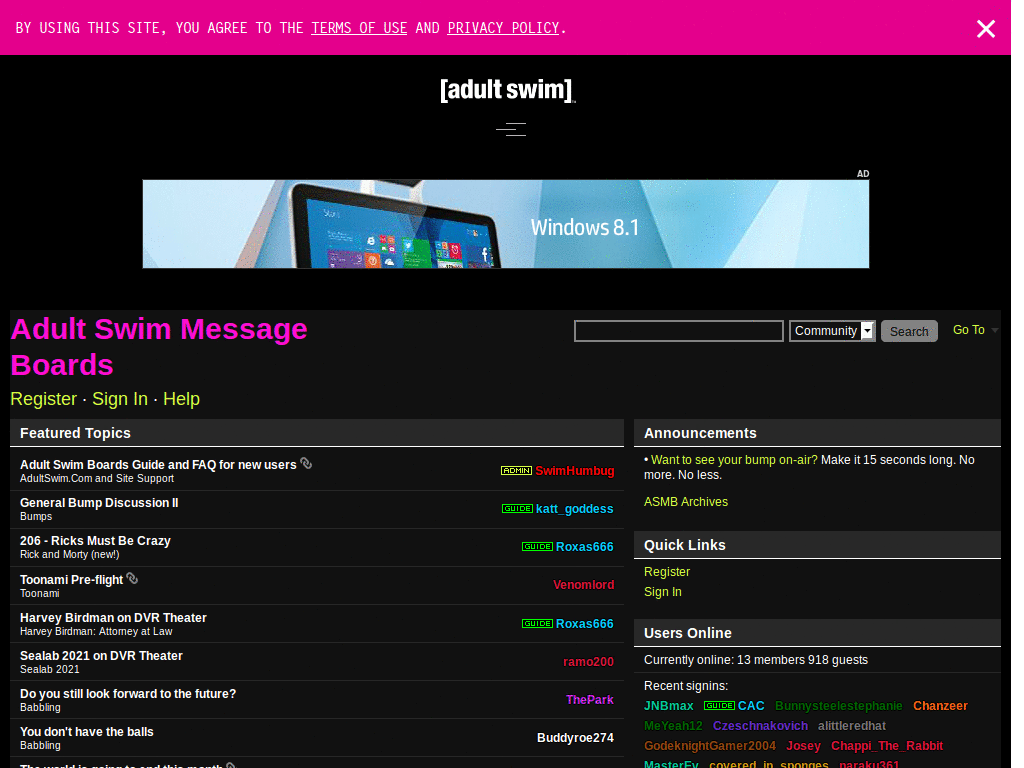Open the Terms of Use link

[x=359, y=28]
